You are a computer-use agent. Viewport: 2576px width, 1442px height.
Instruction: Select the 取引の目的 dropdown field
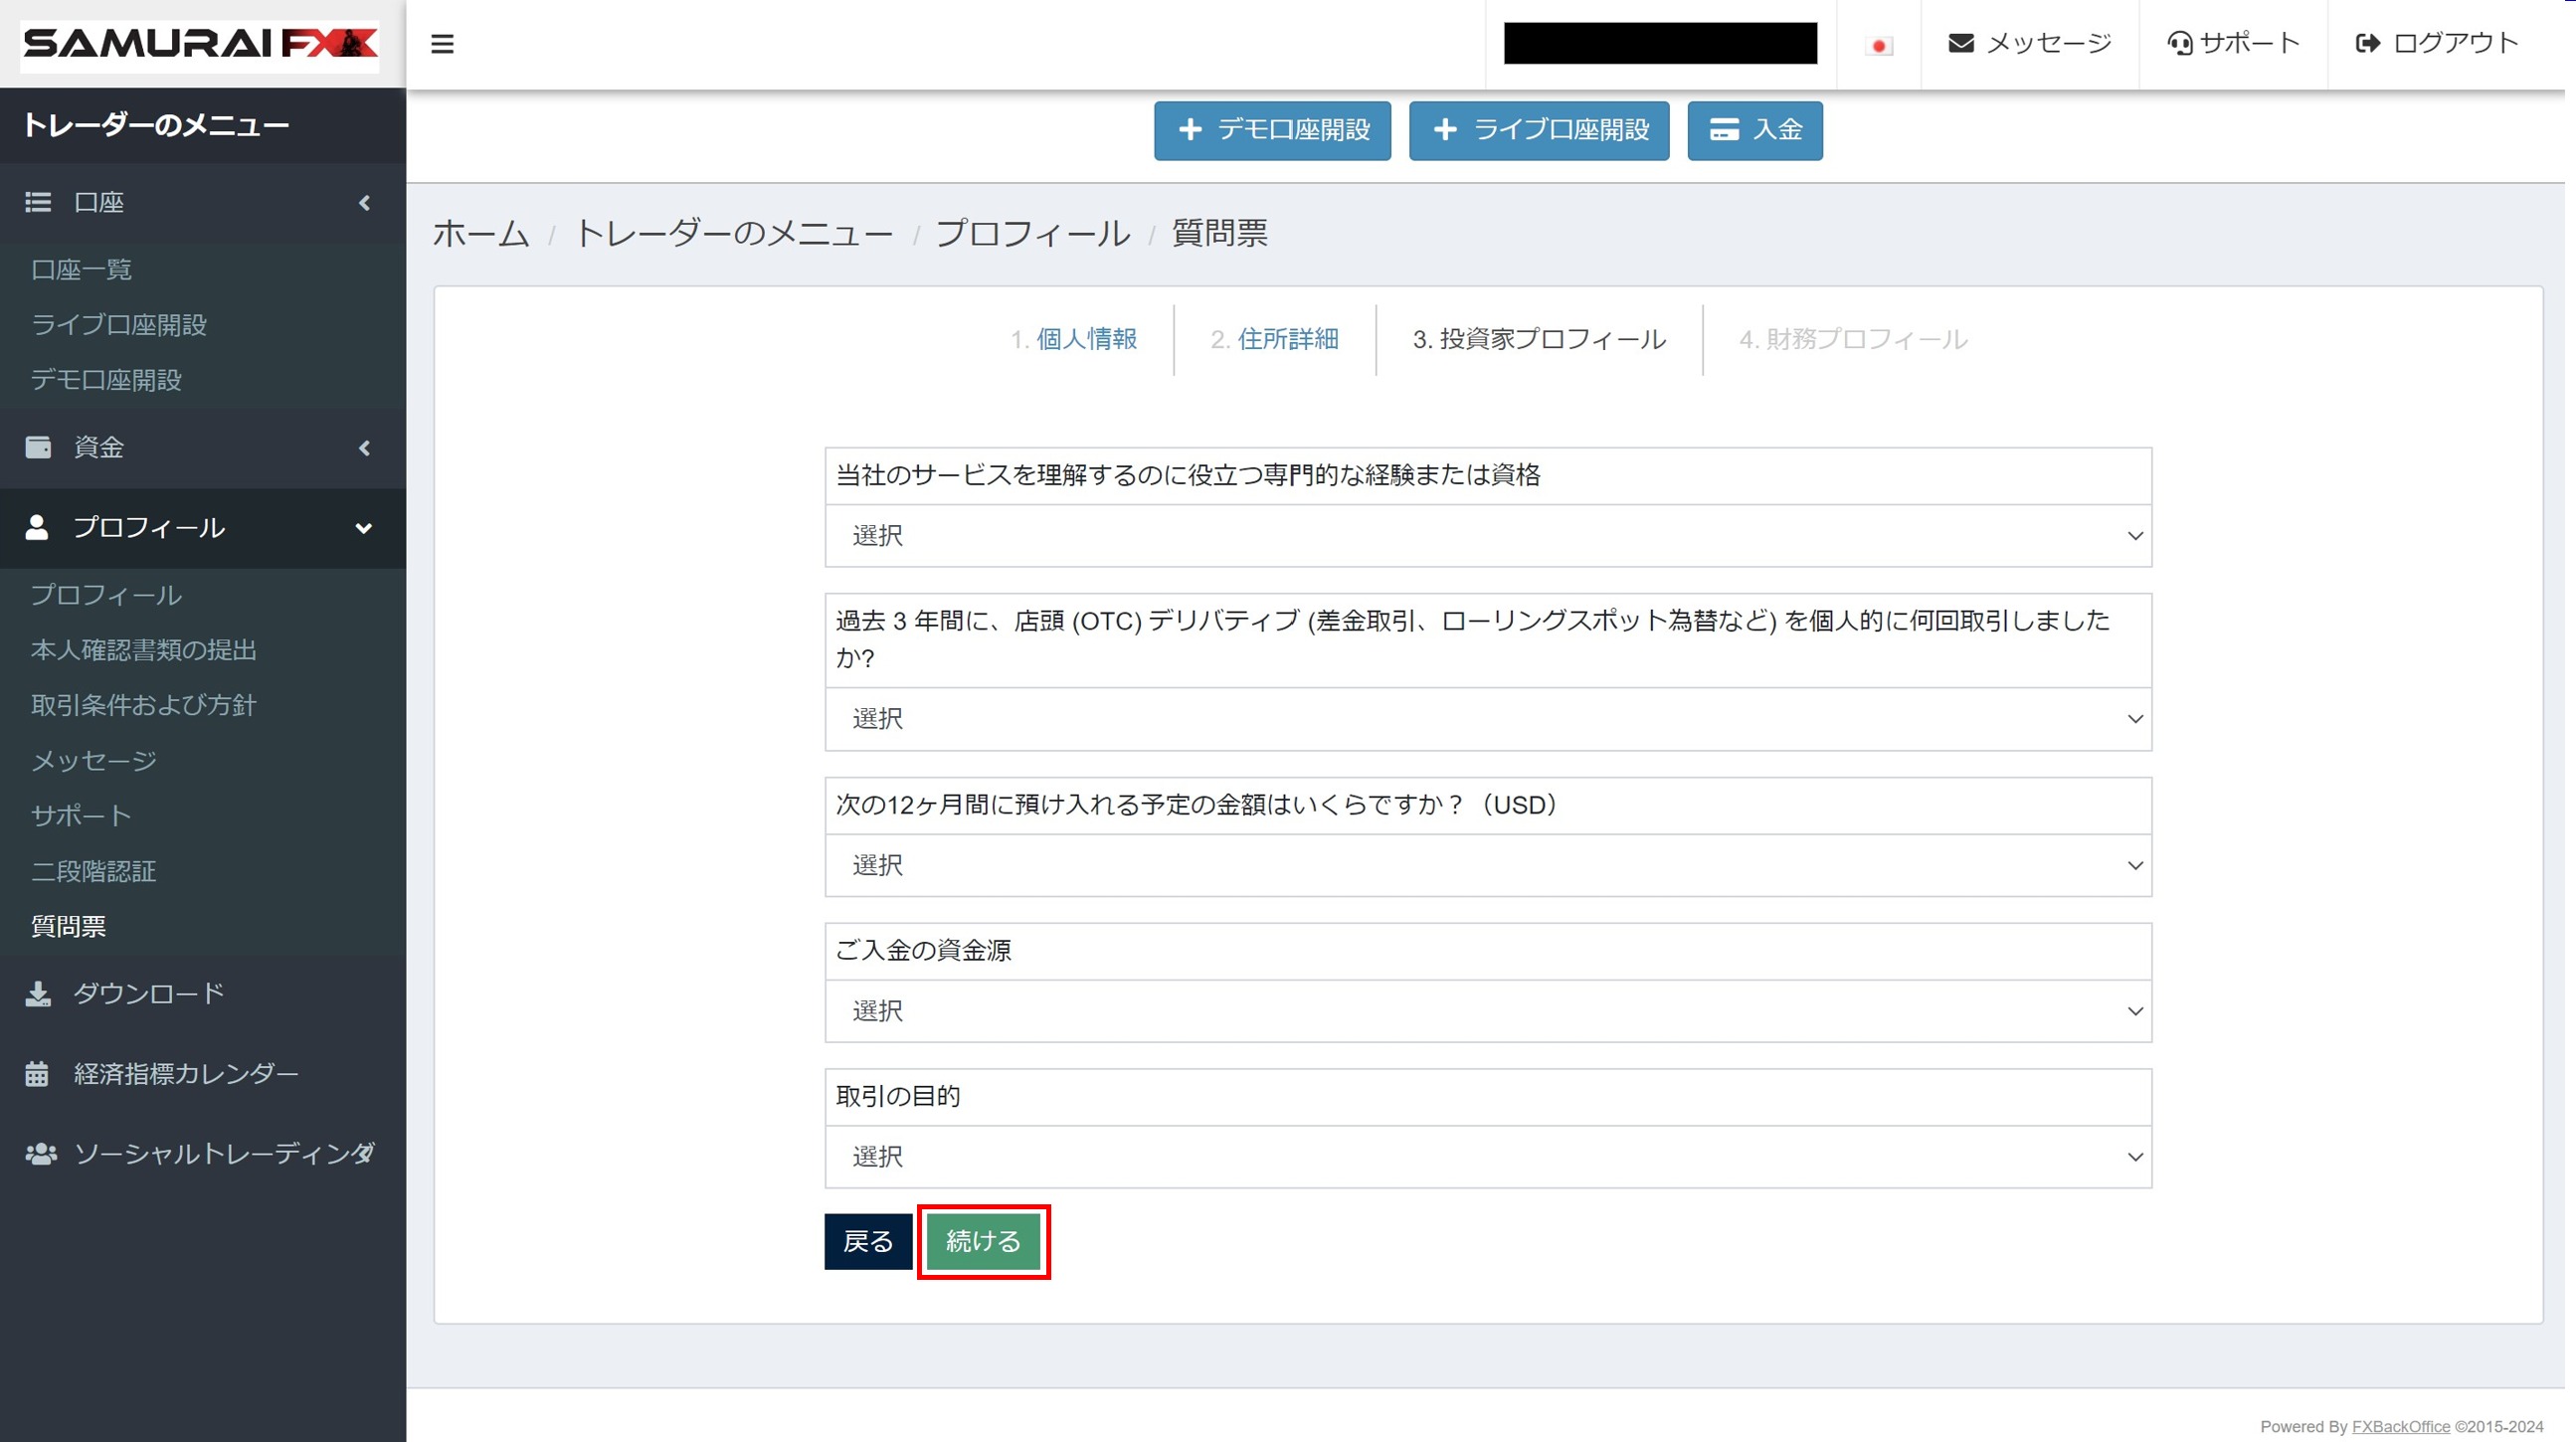click(1488, 1158)
